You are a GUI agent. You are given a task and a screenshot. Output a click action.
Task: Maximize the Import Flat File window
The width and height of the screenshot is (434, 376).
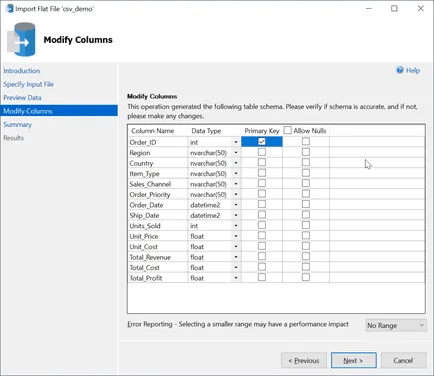point(394,9)
